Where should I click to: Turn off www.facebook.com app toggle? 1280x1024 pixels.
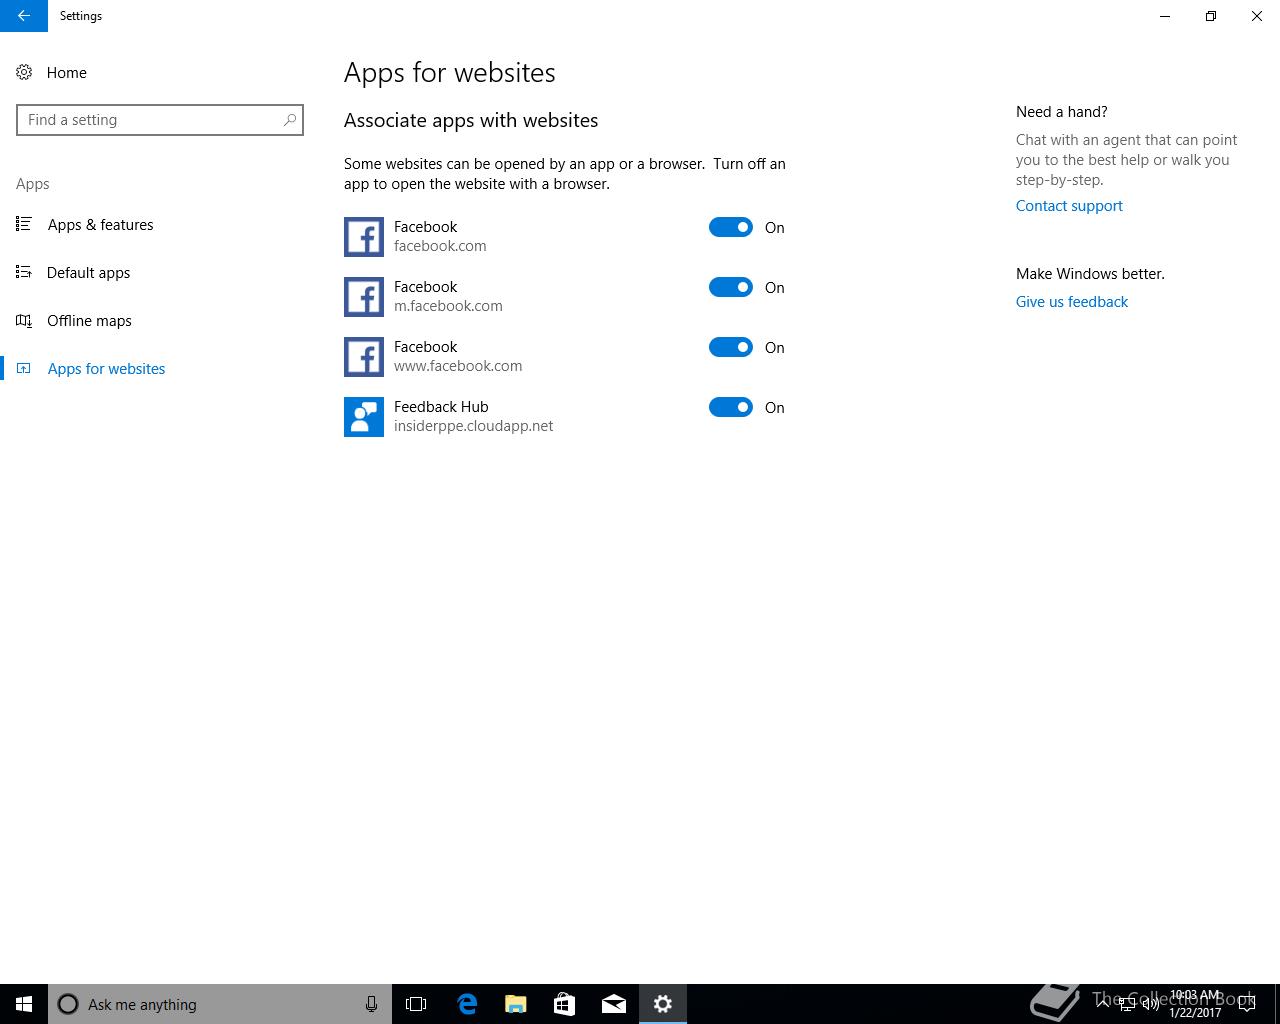731,347
